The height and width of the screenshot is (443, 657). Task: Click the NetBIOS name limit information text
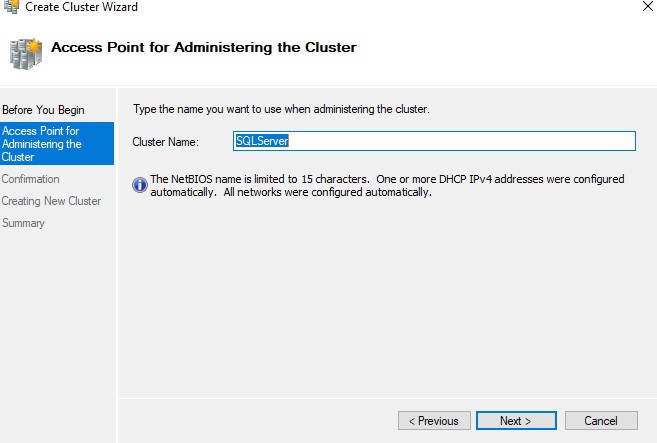tap(387, 185)
